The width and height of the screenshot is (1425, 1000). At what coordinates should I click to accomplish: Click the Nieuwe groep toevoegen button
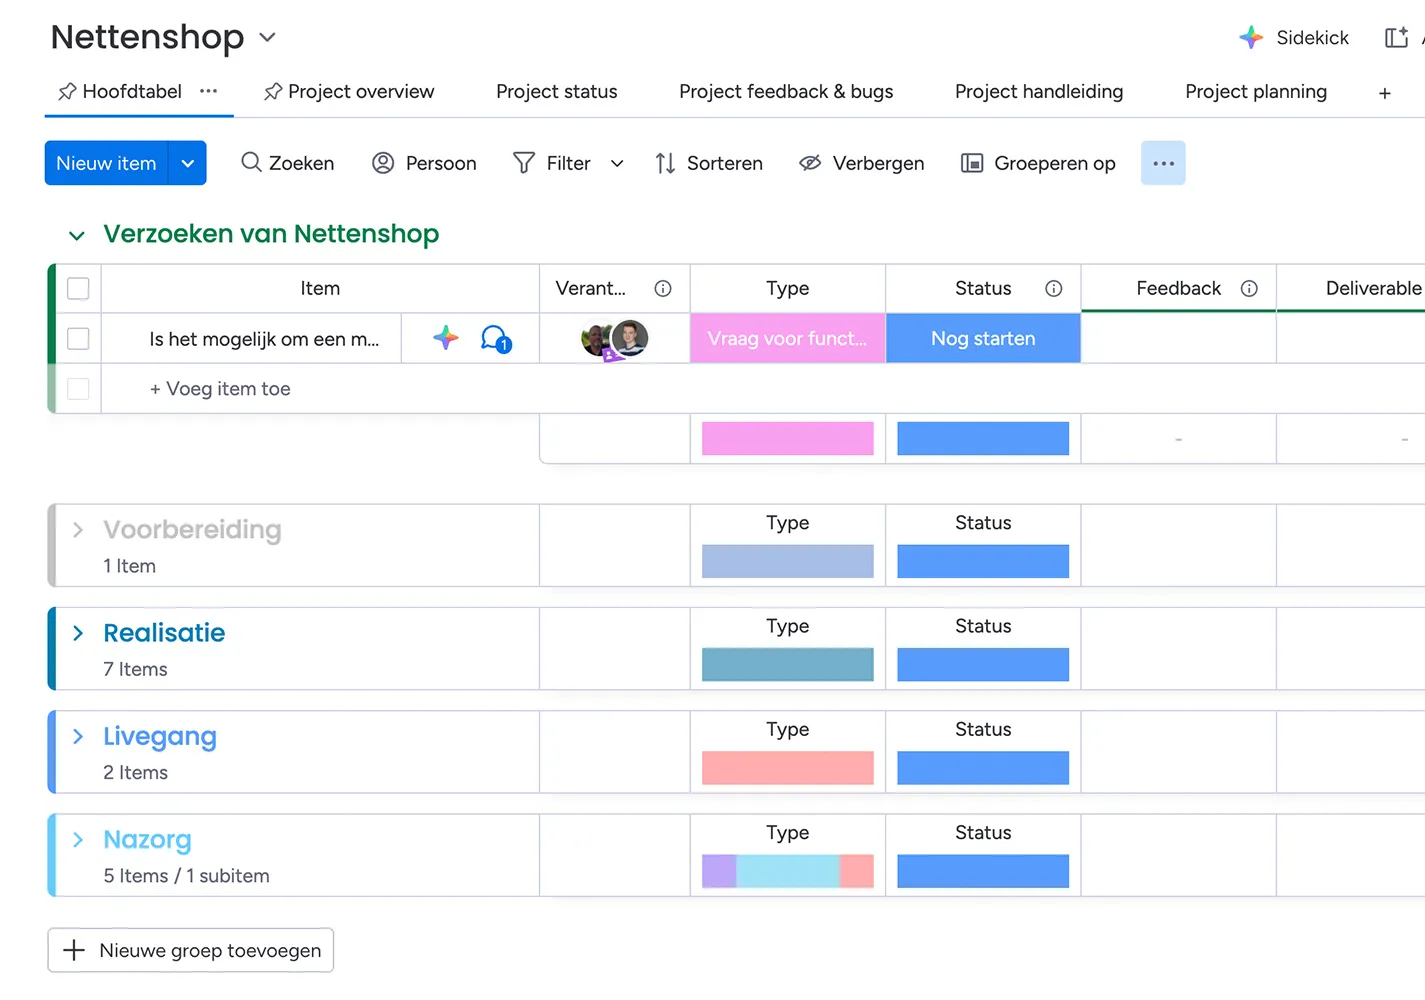(x=191, y=950)
